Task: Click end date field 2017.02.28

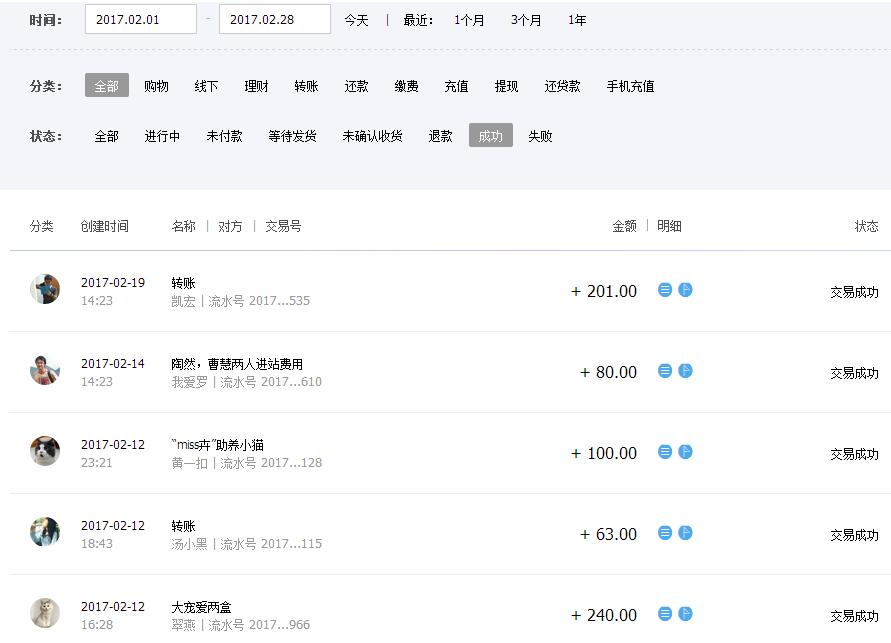Action: tap(274, 19)
